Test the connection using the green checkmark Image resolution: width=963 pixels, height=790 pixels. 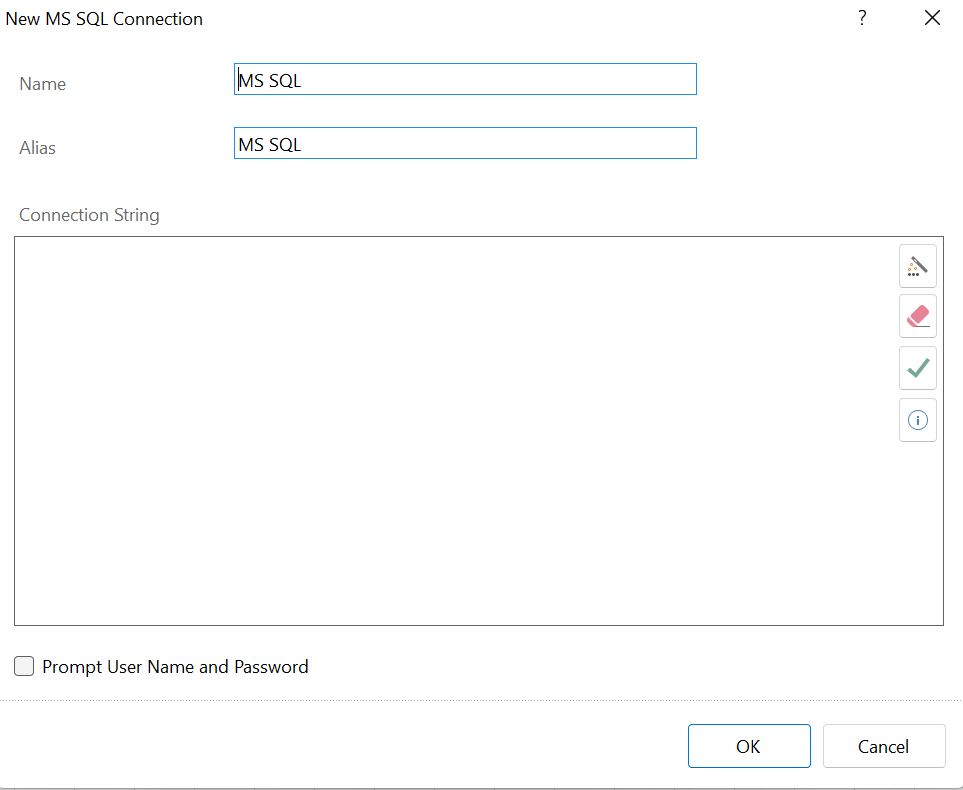pyautogui.click(x=918, y=368)
